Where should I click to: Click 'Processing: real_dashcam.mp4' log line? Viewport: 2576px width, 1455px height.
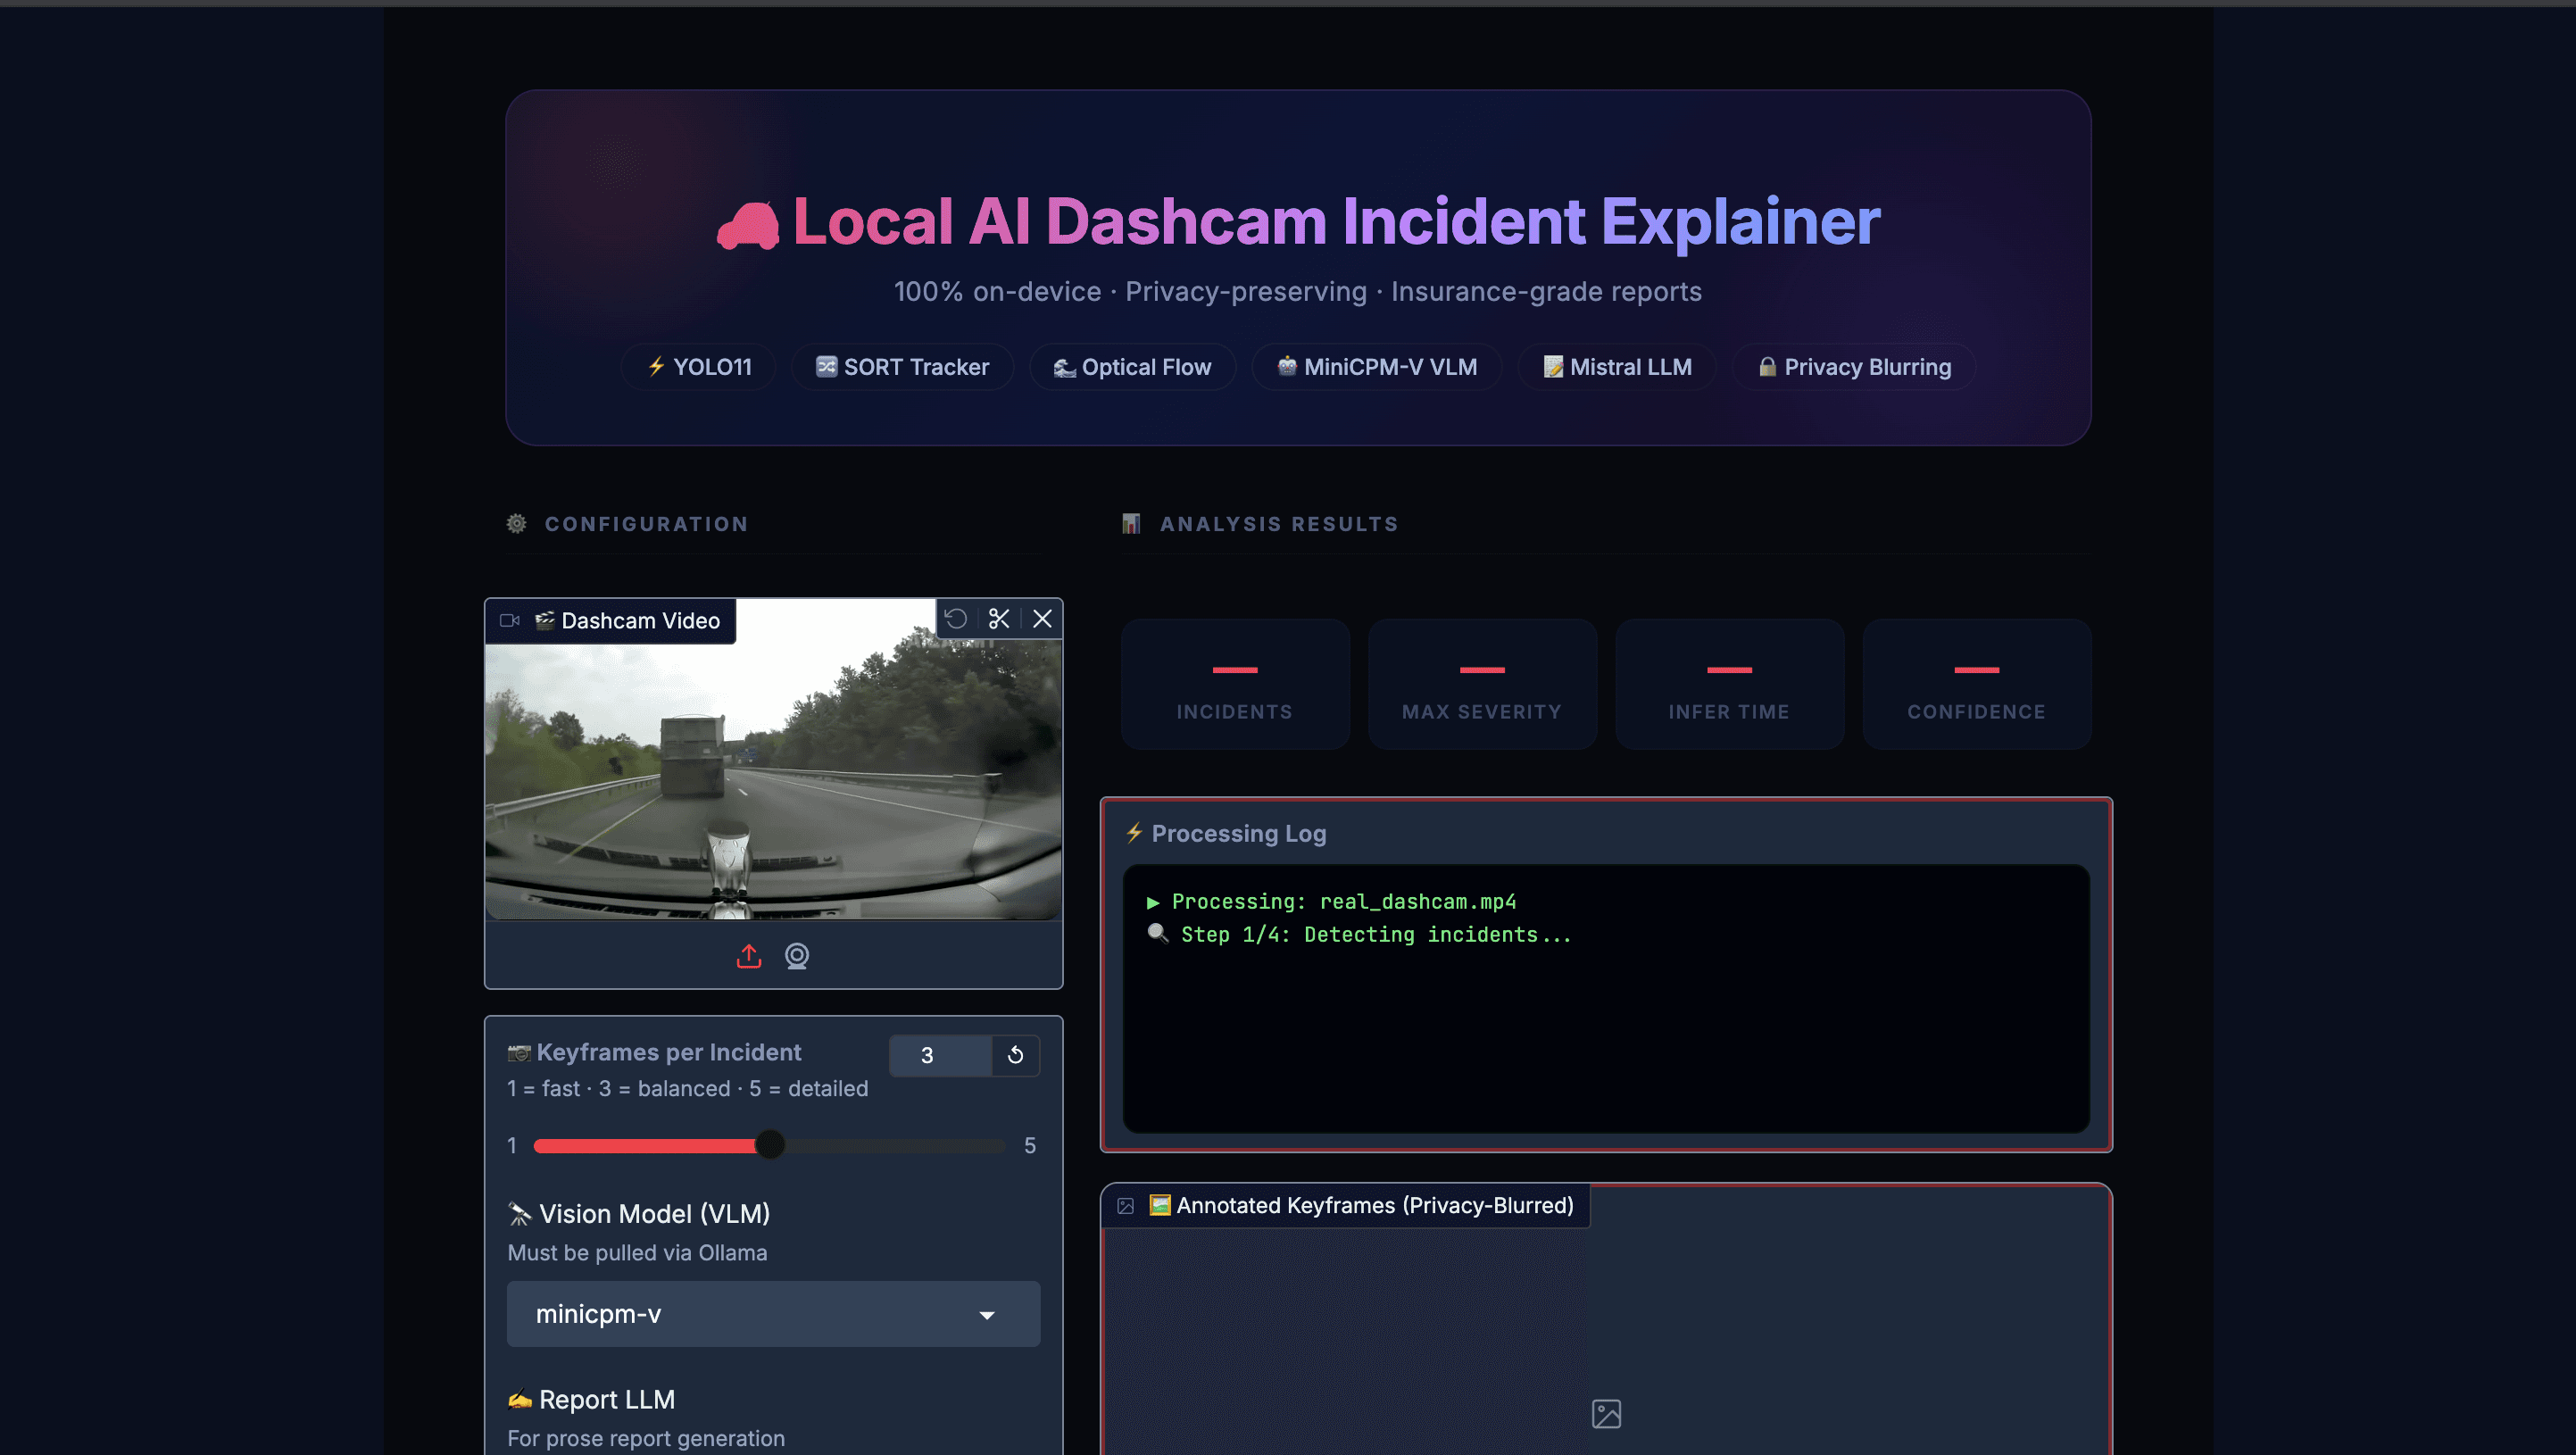pyautogui.click(x=1331, y=901)
